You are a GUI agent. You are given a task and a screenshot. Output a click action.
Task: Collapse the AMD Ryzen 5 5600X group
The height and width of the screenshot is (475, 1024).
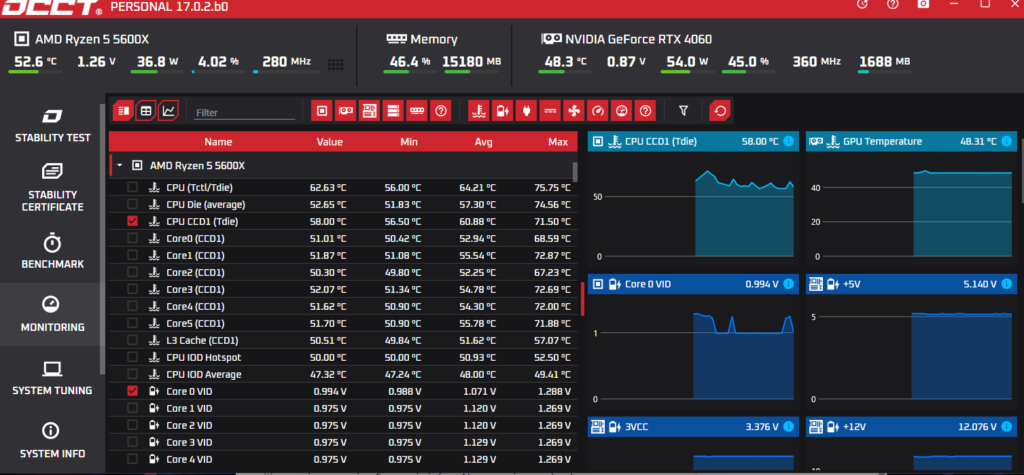120,165
